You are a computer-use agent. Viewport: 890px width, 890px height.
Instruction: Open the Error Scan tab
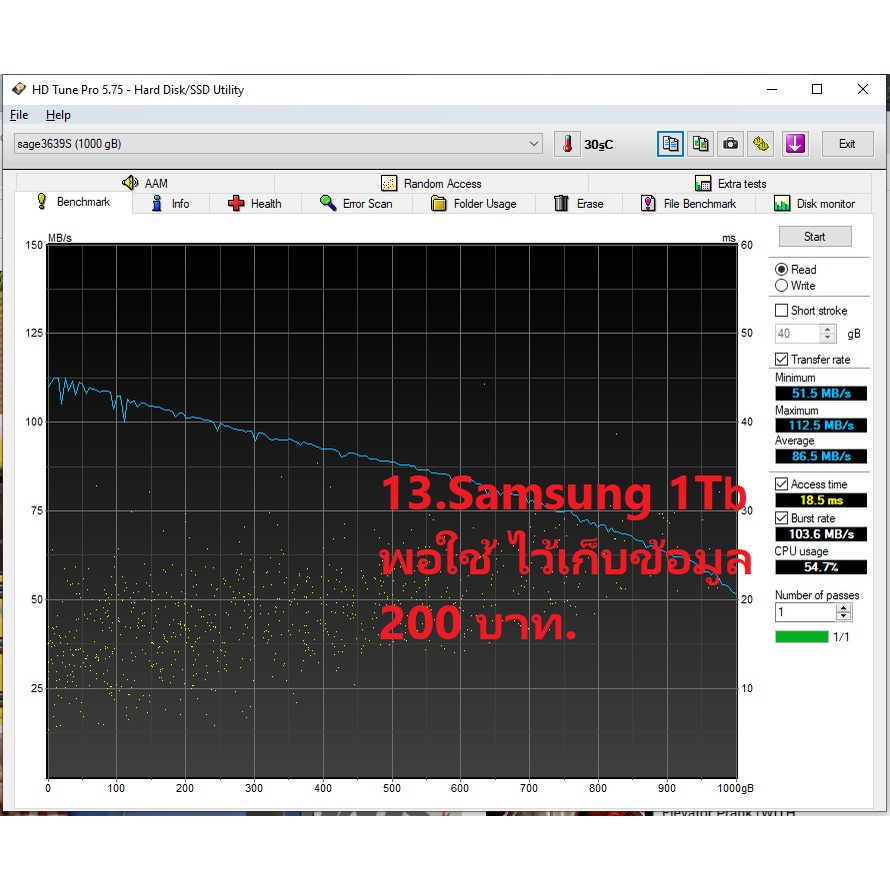356,204
